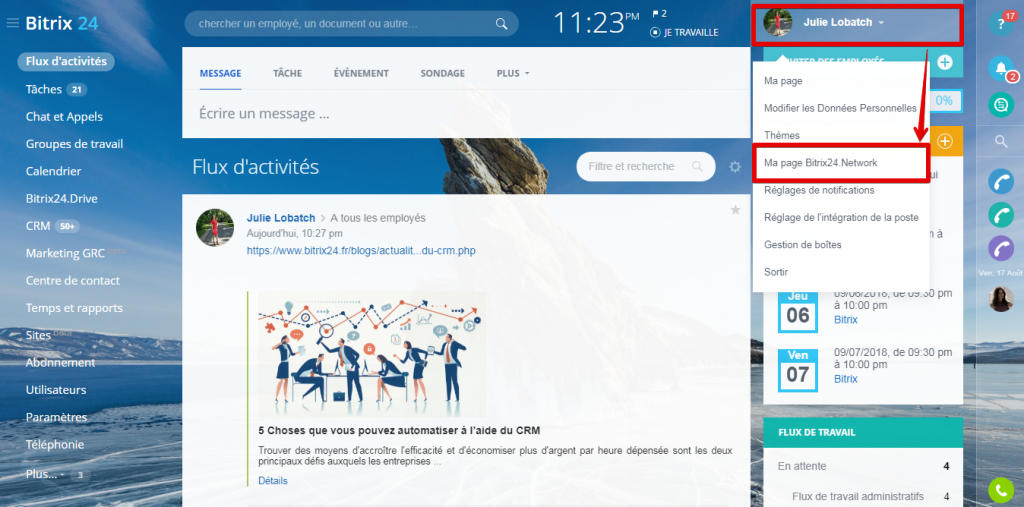The image size is (1024, 507).
Task: Open Chat et Appels
Action: pos(64,117)
